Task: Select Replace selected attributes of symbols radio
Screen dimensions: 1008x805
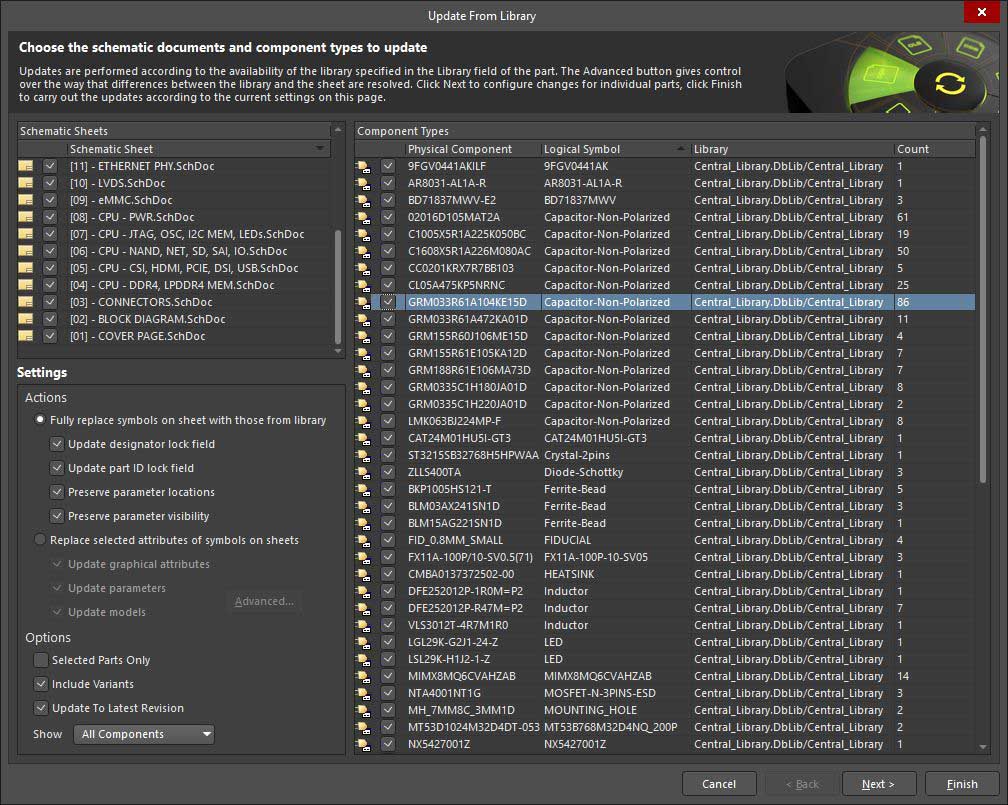Action: click(x=41, y=540)
